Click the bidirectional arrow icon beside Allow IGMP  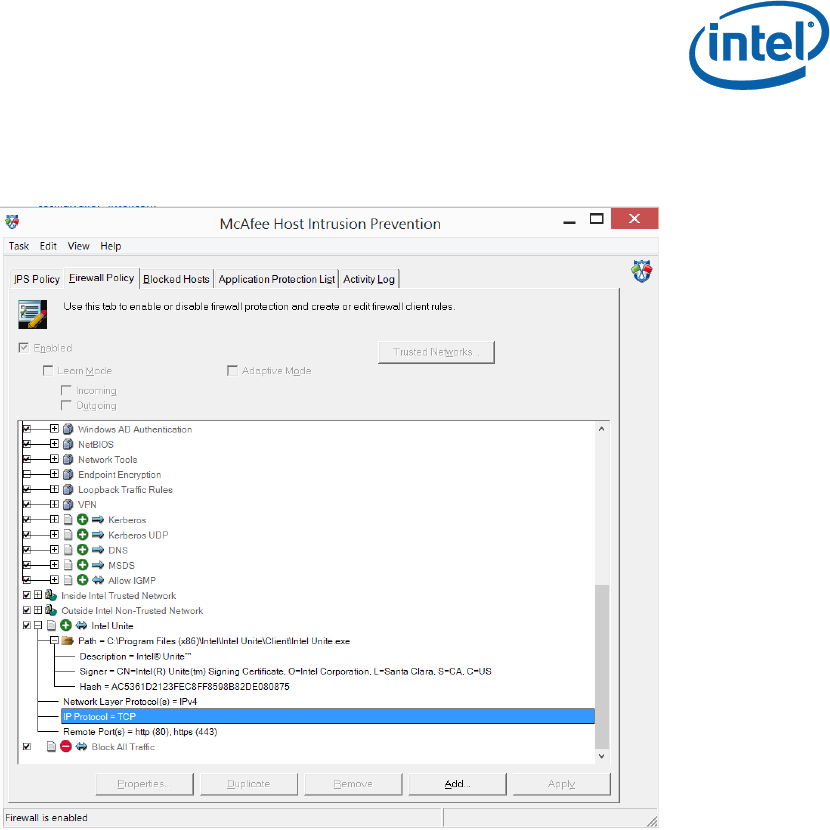[x=98, y=580]
